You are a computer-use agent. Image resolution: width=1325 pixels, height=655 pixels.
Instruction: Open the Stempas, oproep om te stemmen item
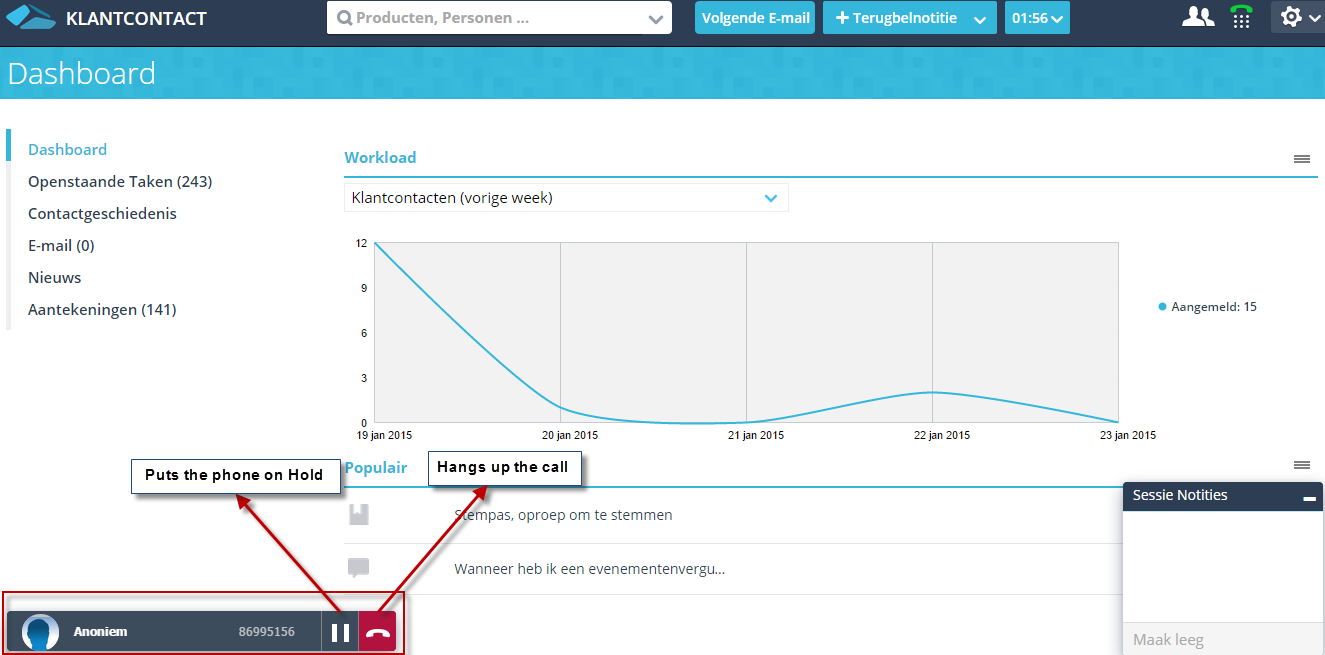(563, 515)
